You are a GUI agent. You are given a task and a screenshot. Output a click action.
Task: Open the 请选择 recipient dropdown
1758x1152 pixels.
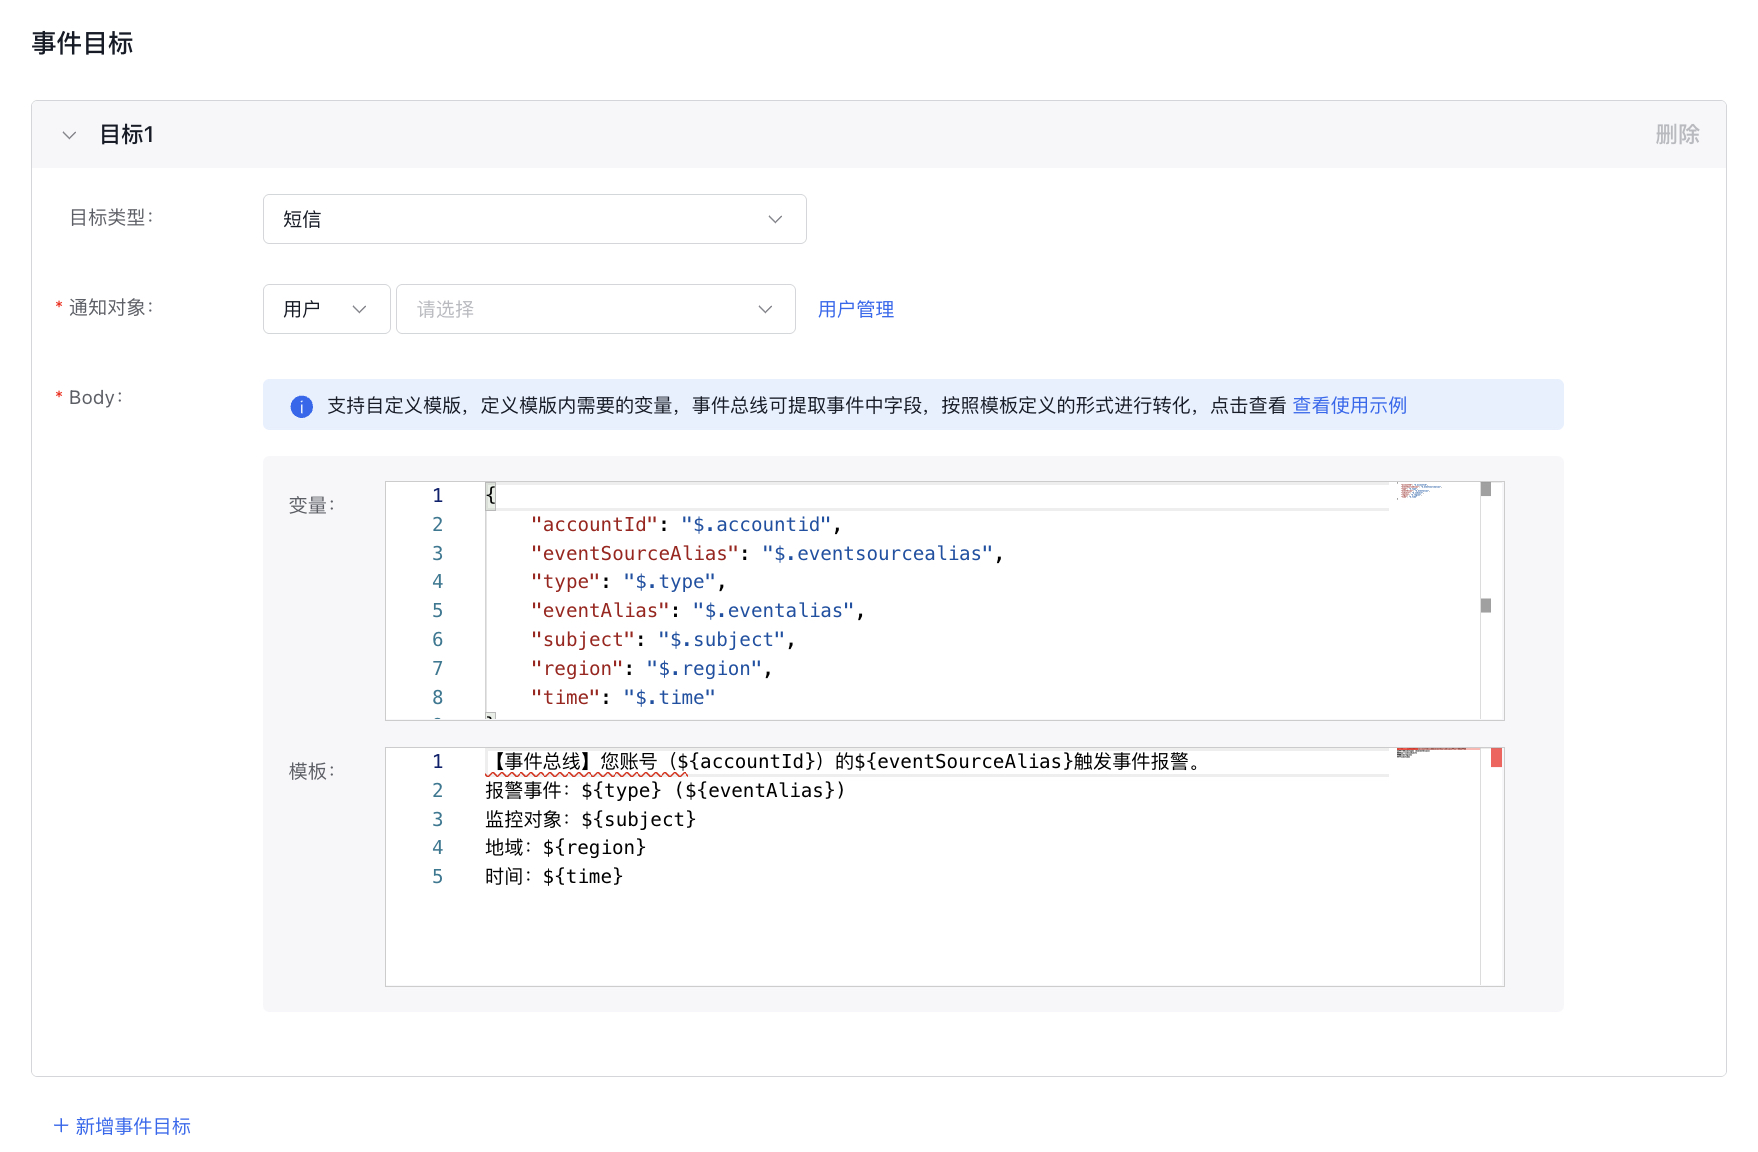coord(595,309)
